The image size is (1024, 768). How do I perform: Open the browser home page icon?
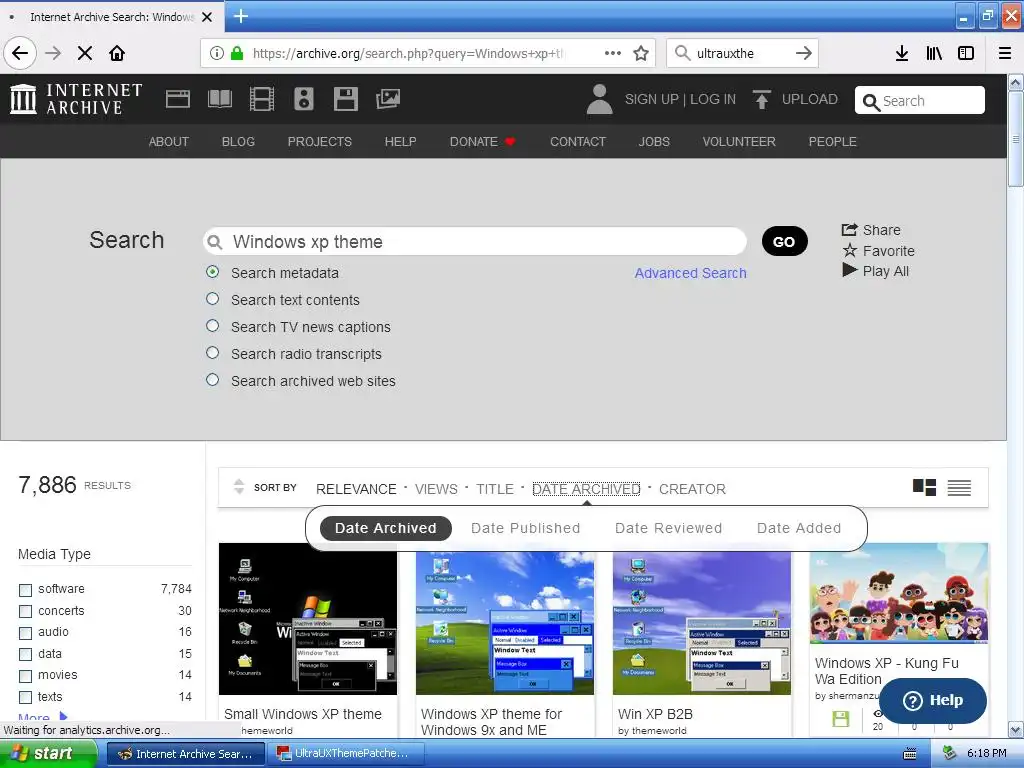pos(117,53)
